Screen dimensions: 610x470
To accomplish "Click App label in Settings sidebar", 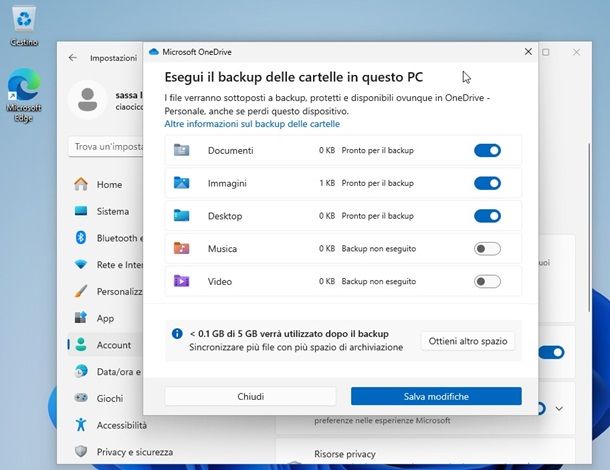I will (105, 319).
